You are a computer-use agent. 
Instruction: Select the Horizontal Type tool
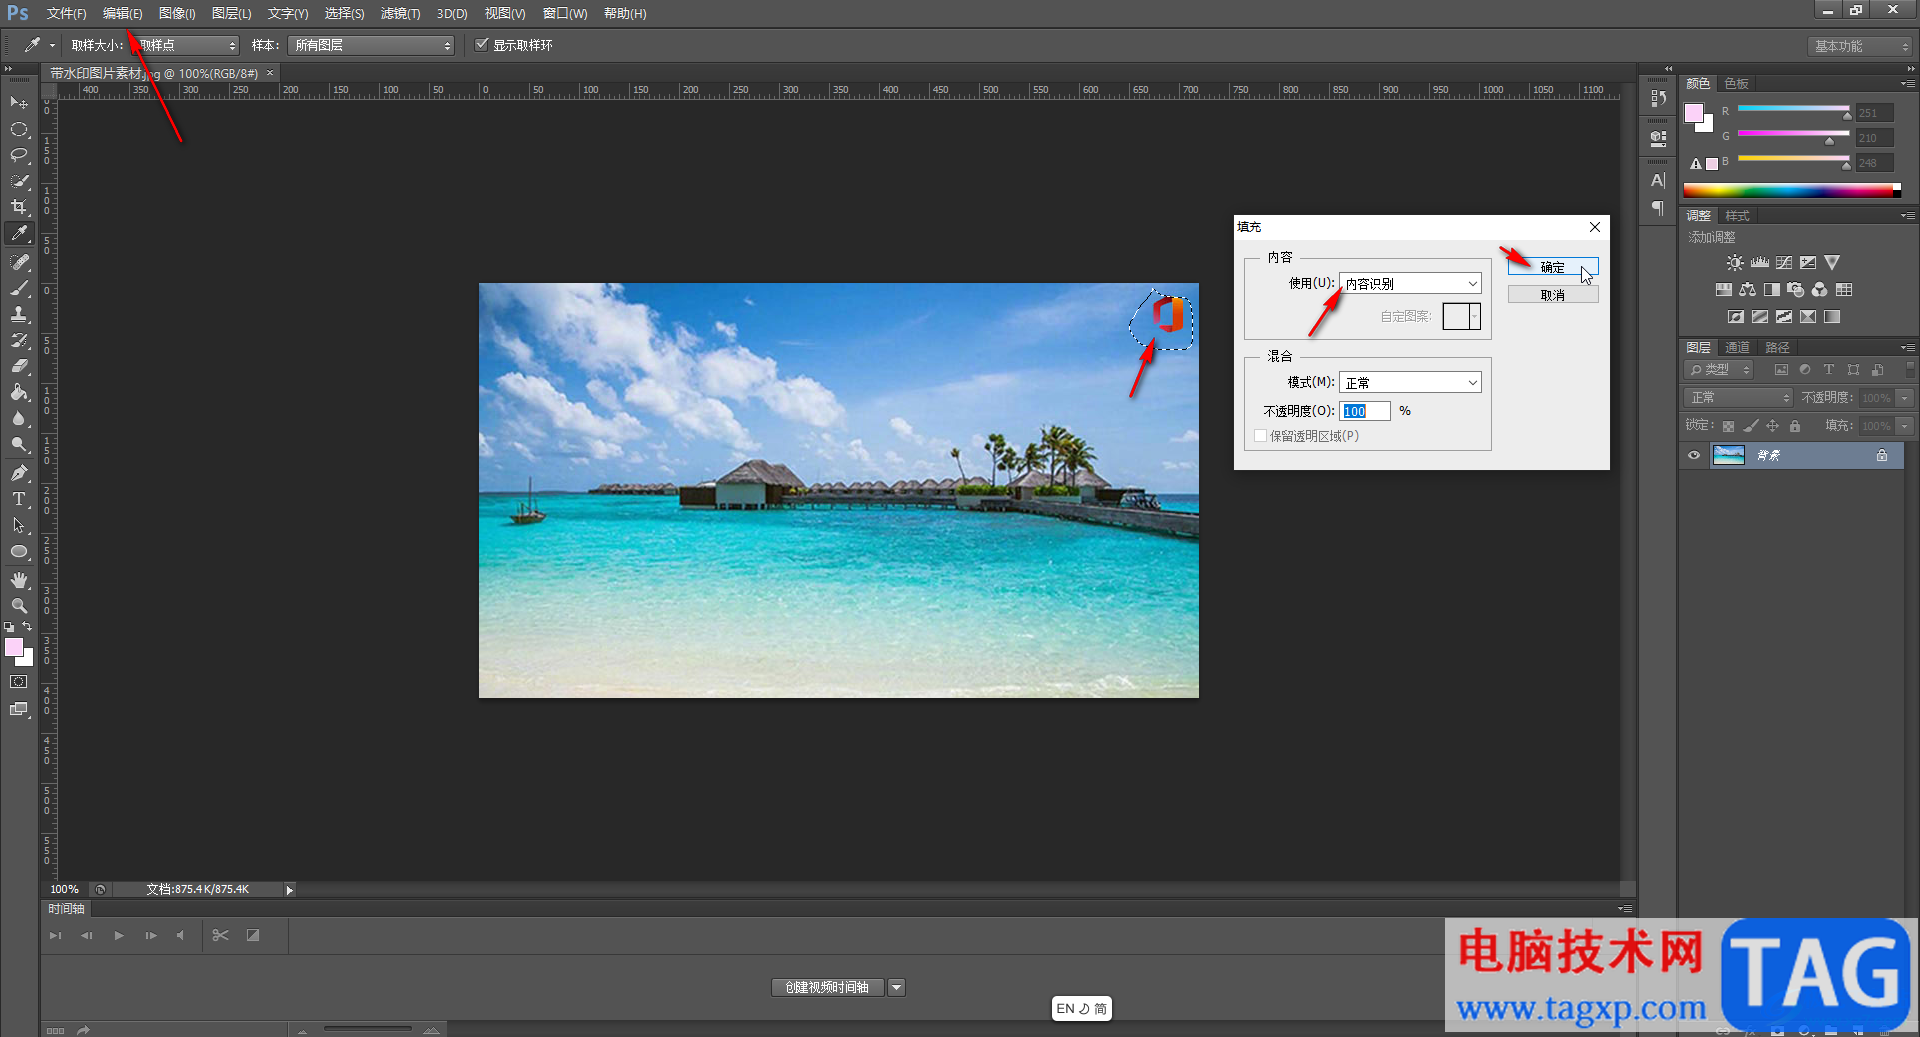[x=19, y=499]
